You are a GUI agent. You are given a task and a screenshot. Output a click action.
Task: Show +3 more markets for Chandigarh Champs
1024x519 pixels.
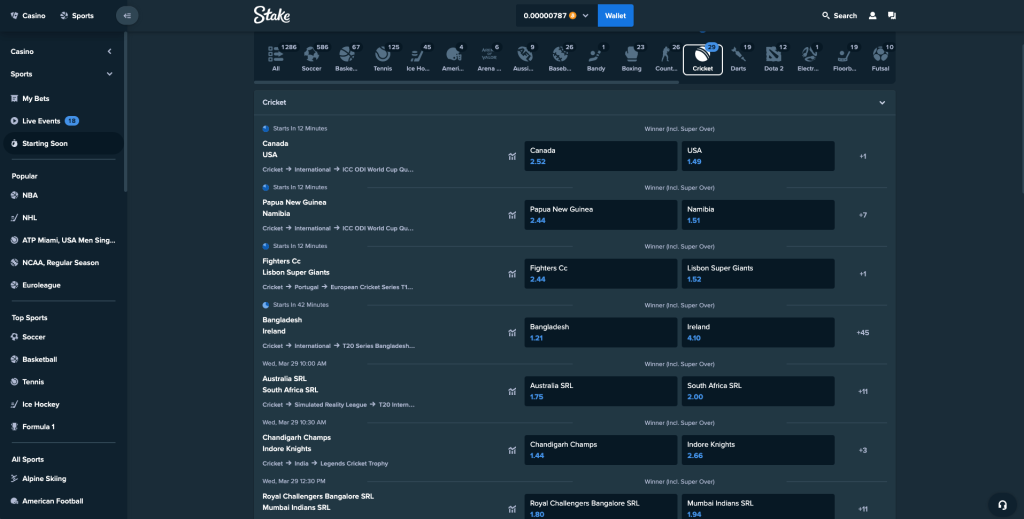coord(863,450)
